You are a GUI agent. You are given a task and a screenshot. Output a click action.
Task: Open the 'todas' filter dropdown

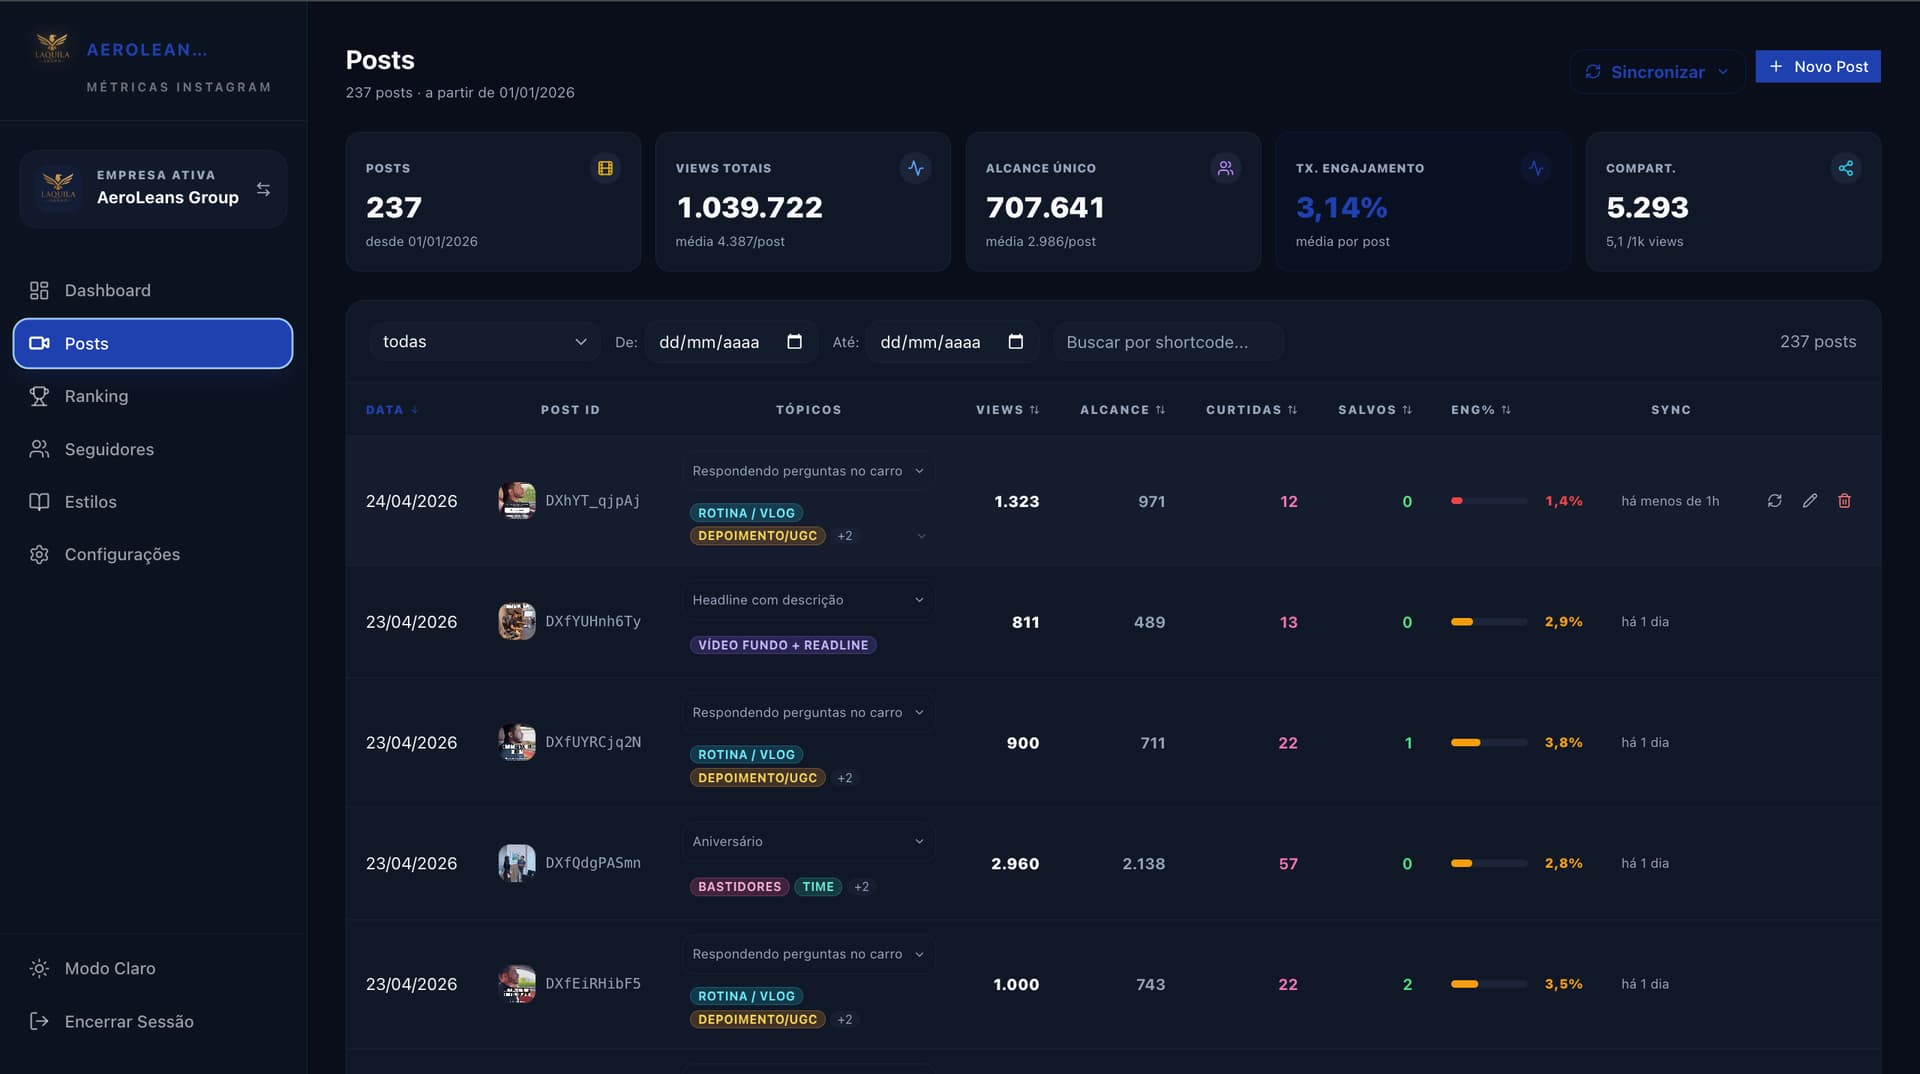click(x=484, y=342)
